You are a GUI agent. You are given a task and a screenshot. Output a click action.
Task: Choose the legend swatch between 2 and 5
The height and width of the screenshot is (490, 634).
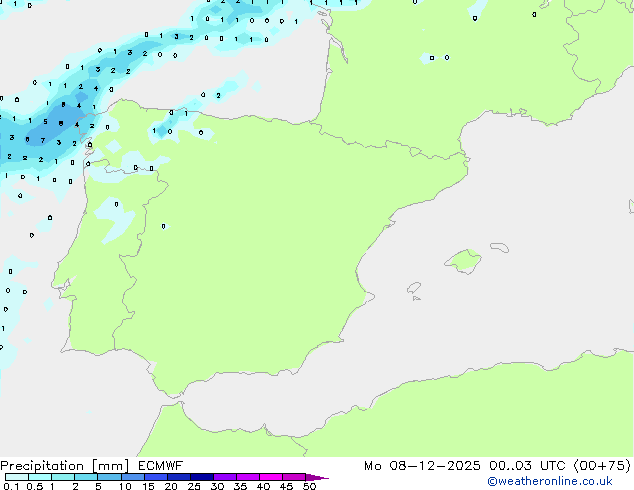click(86, 477)
